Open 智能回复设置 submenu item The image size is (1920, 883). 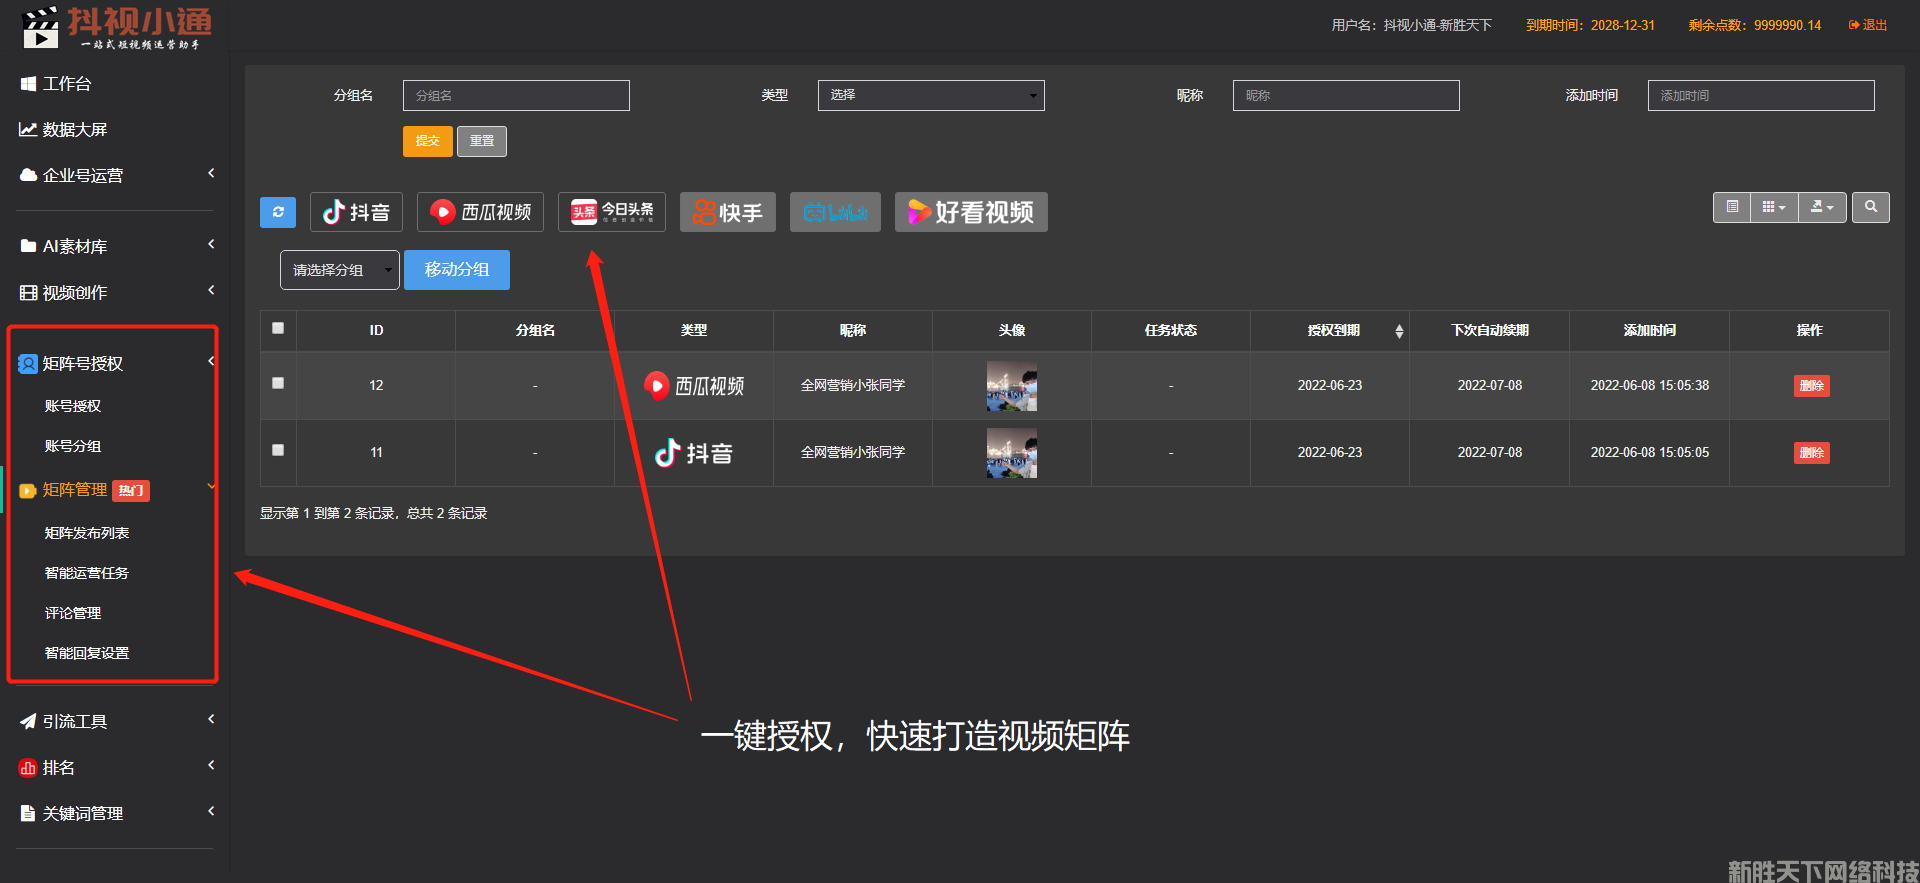87,653
